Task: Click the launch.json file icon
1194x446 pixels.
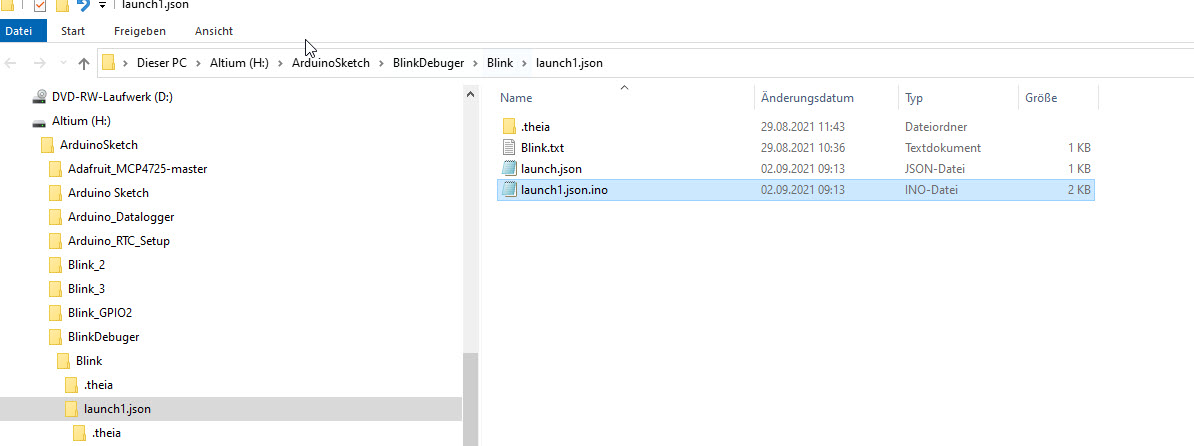Action: (x=509, y=169)
